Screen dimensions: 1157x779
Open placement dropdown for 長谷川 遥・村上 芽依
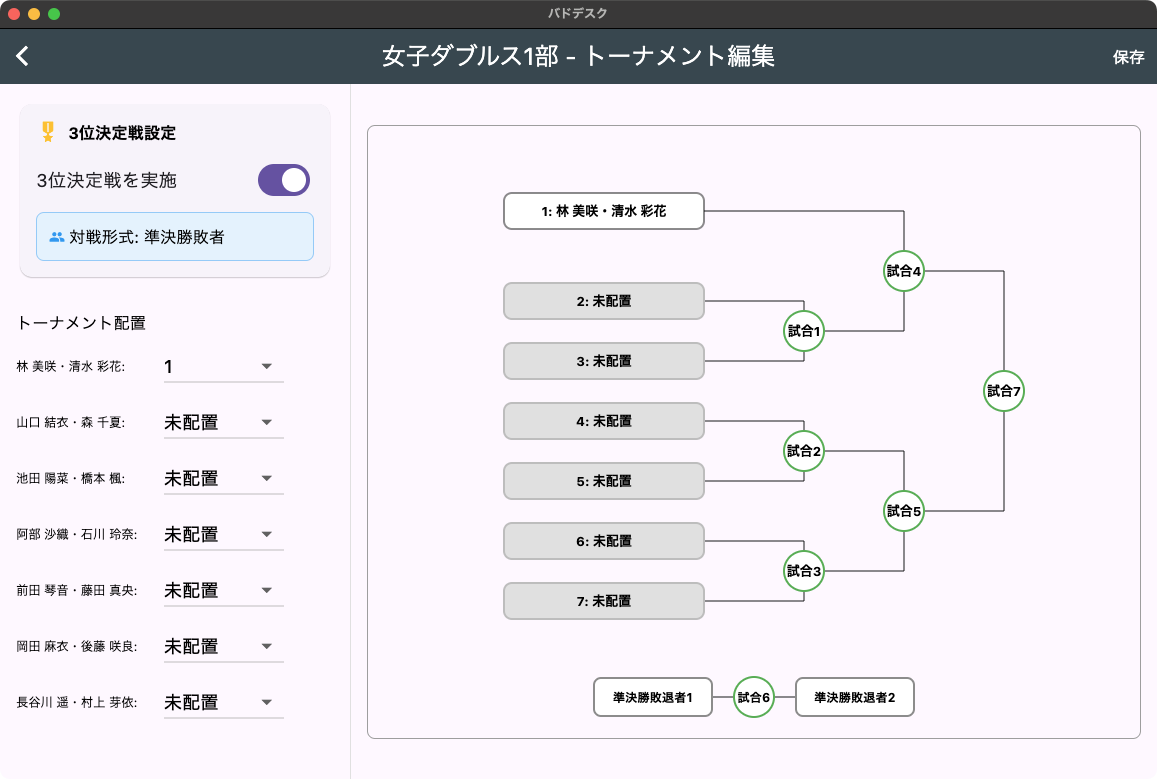click(224, 703)
